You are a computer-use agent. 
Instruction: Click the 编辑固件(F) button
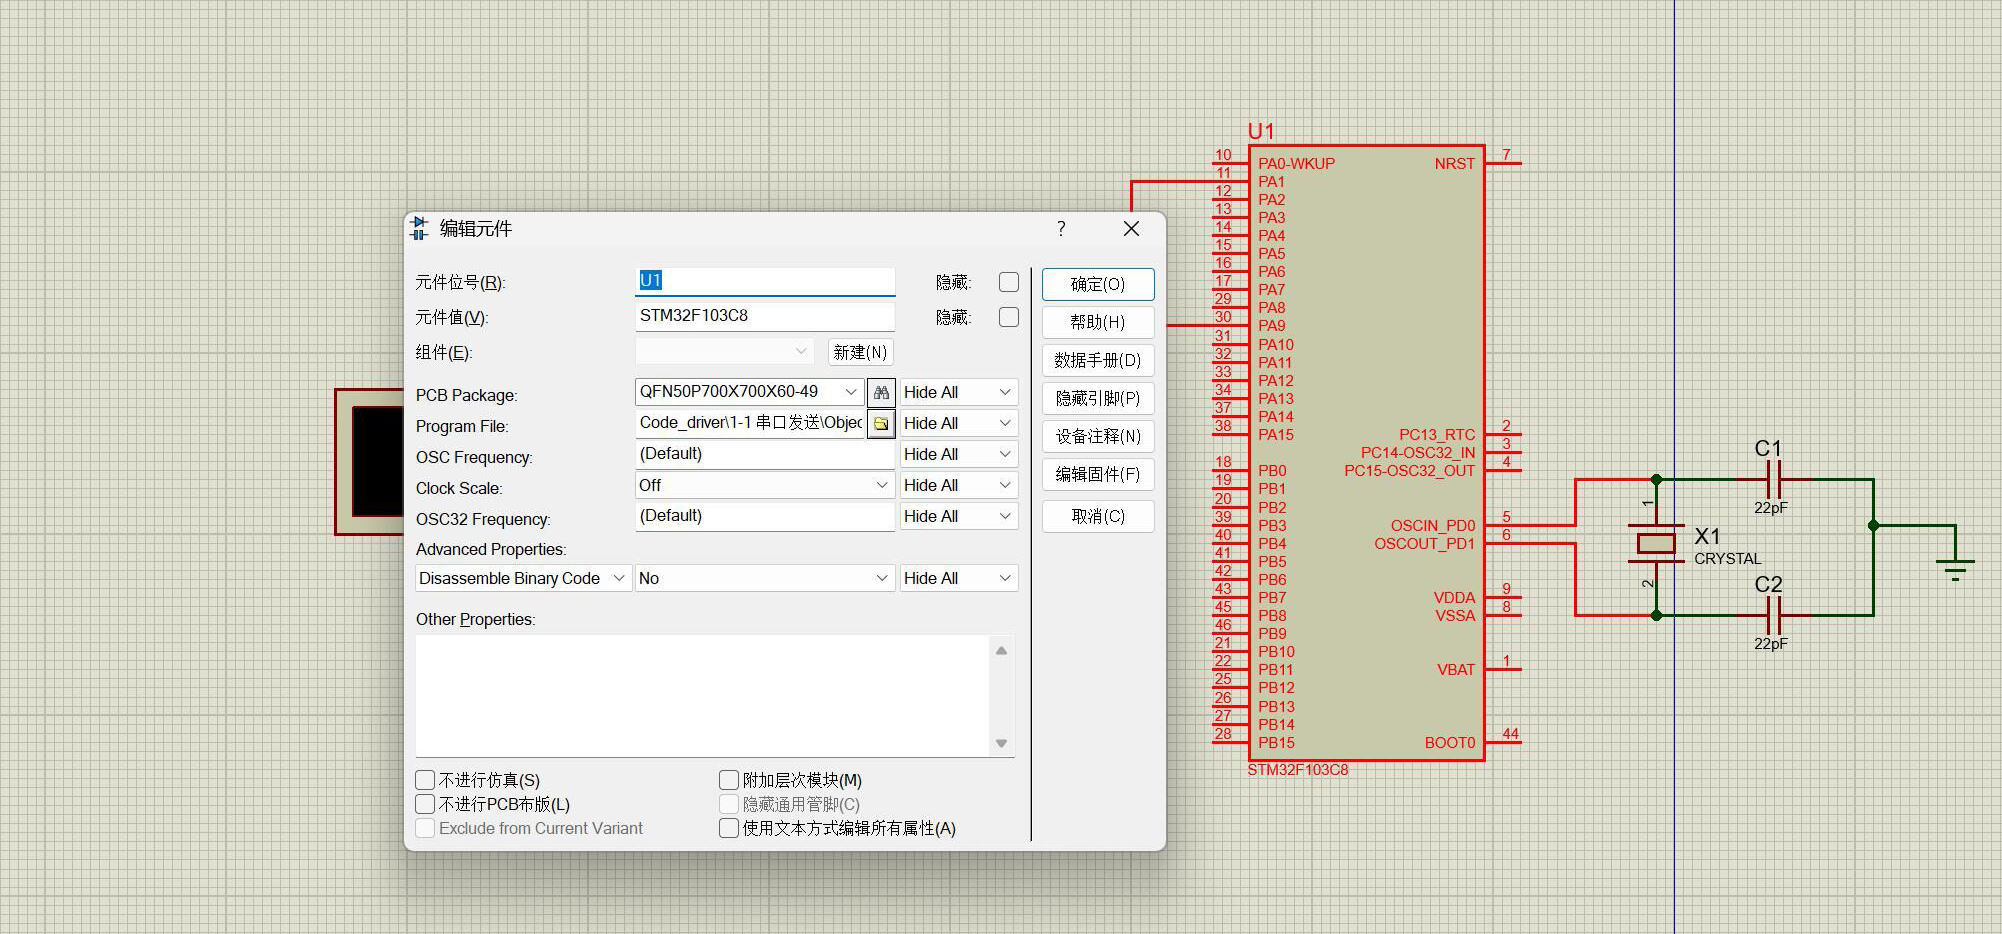tap(1098, 474)
